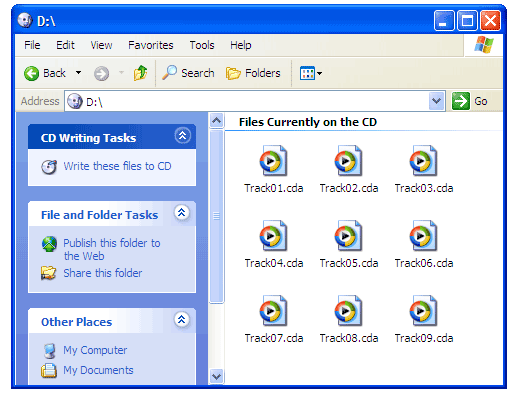Viewport: 527px width, 399px height.
Task: Open the Views button menu
Action: coord(311,73)
